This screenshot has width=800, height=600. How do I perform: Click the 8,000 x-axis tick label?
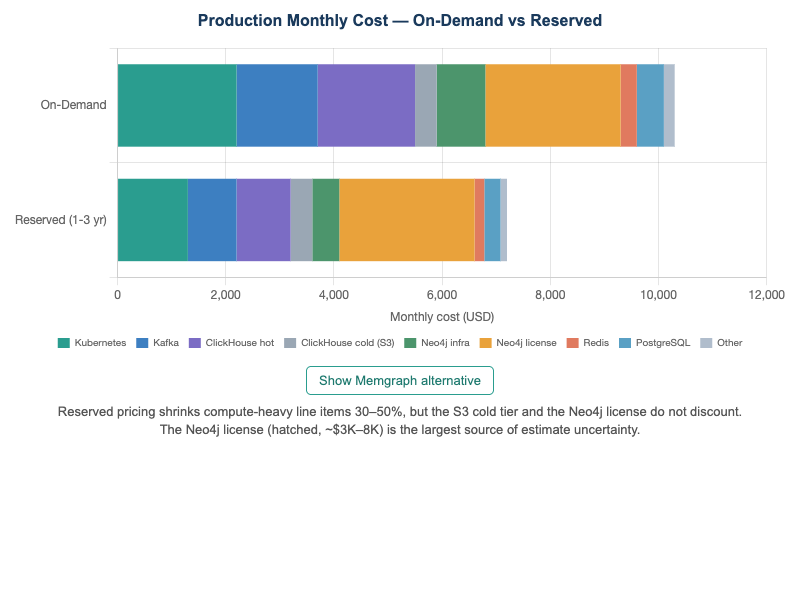point(550,295)
